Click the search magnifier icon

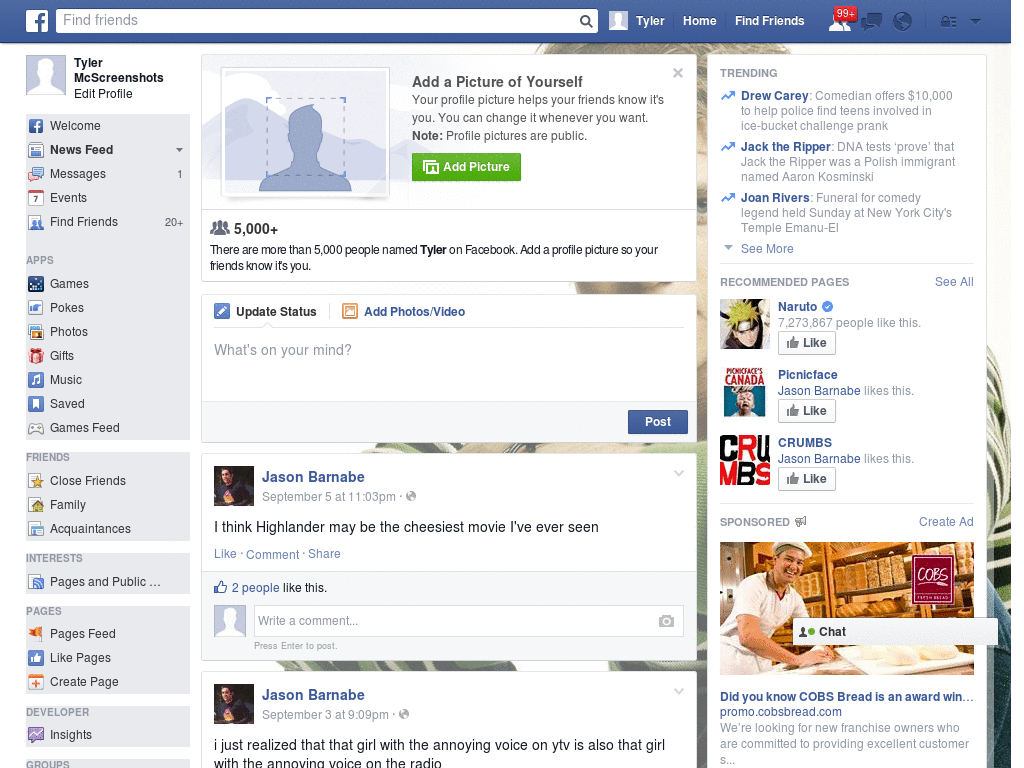pyautogui.click(x=586, y=21)
